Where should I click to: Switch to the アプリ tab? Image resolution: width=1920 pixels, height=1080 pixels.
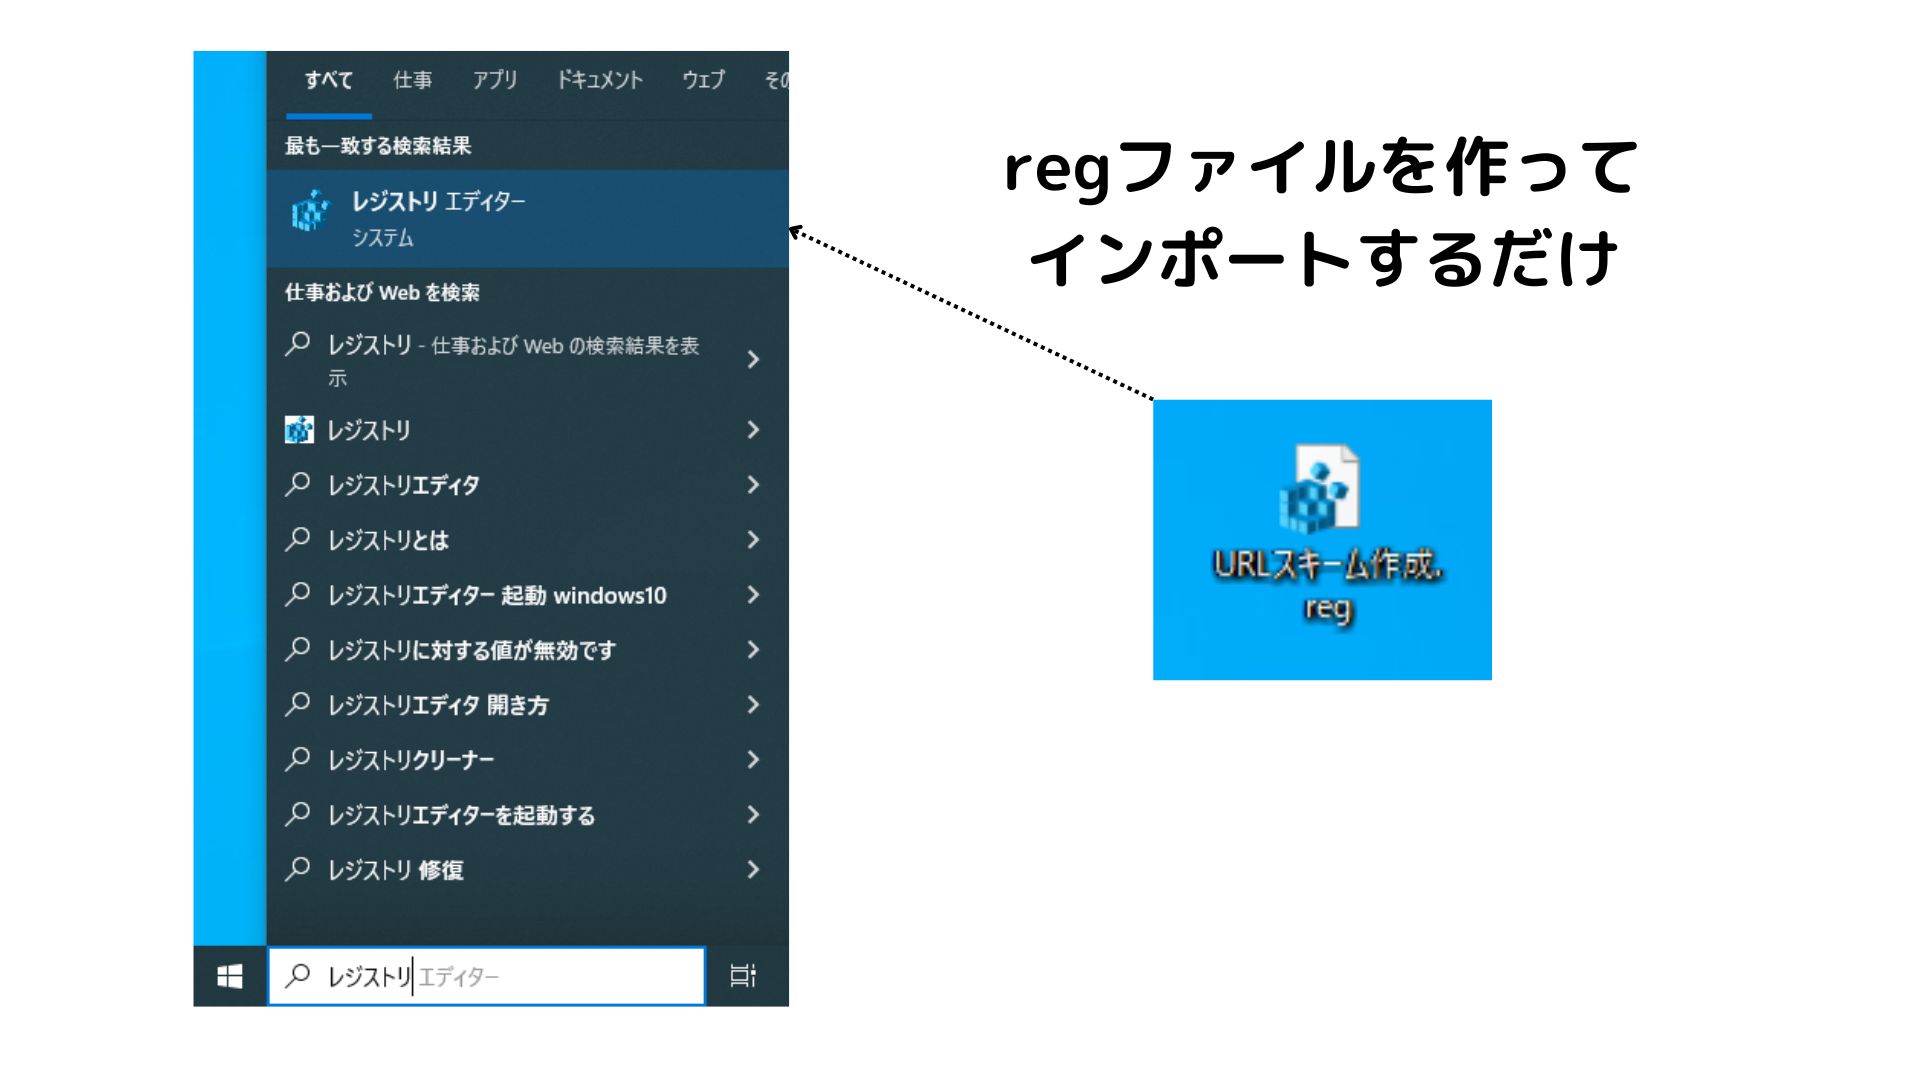(495, 80)
